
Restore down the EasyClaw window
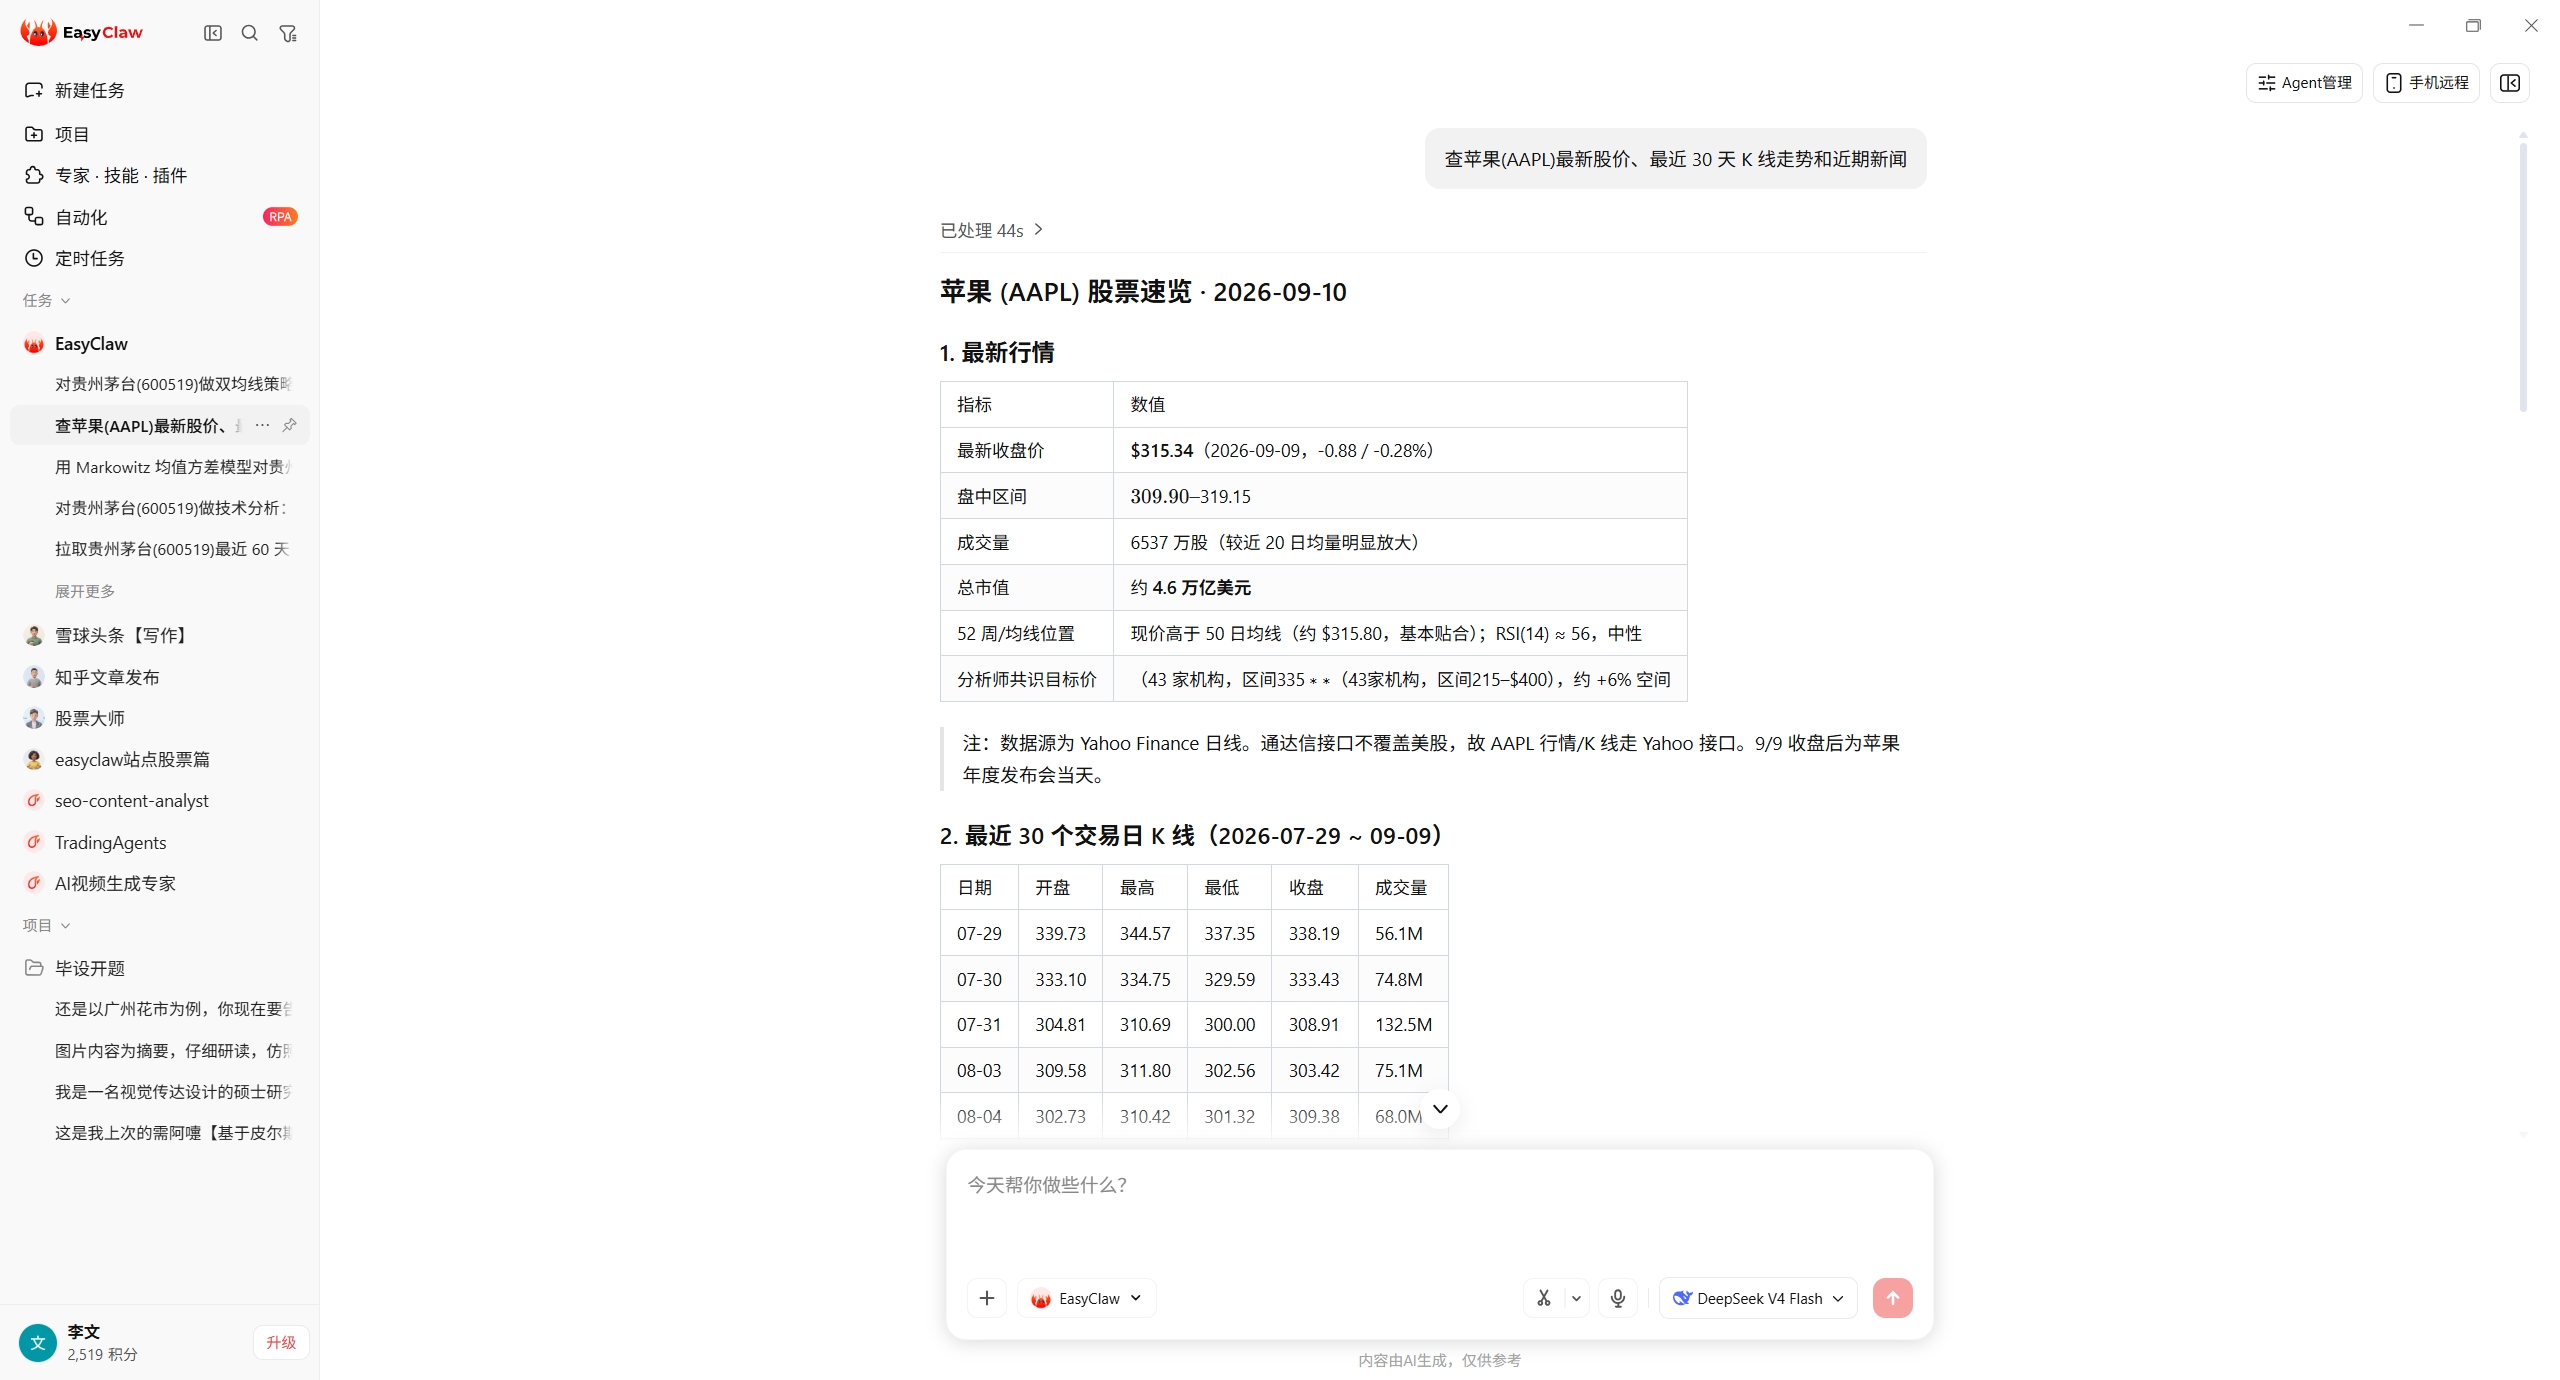pyautogui.click(x=2473, y=26)
